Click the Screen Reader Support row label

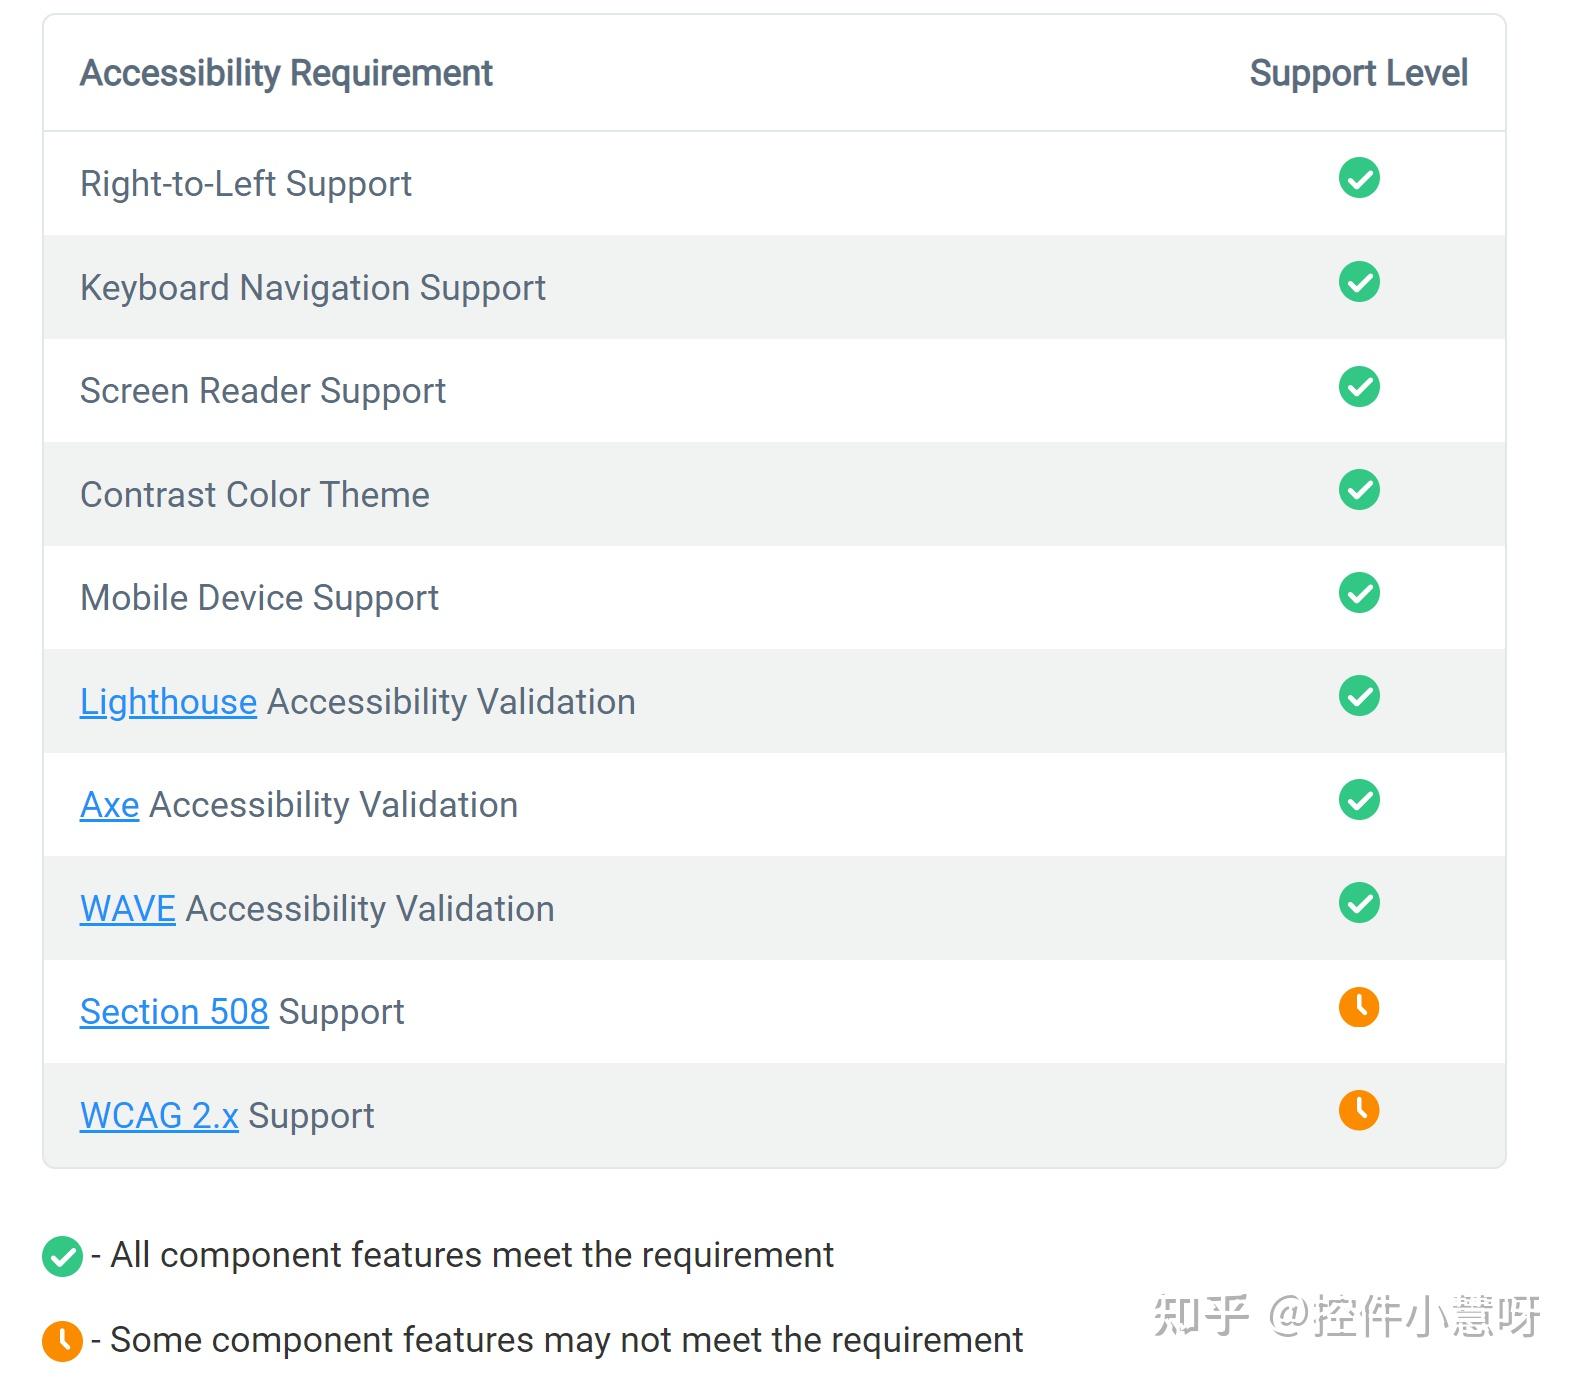262,391
